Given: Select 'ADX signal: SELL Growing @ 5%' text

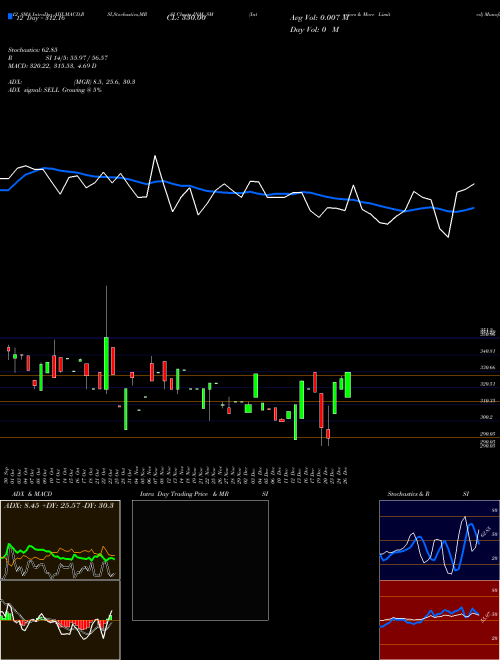Looking at the screenshot, I should click(x=55, y=90).
